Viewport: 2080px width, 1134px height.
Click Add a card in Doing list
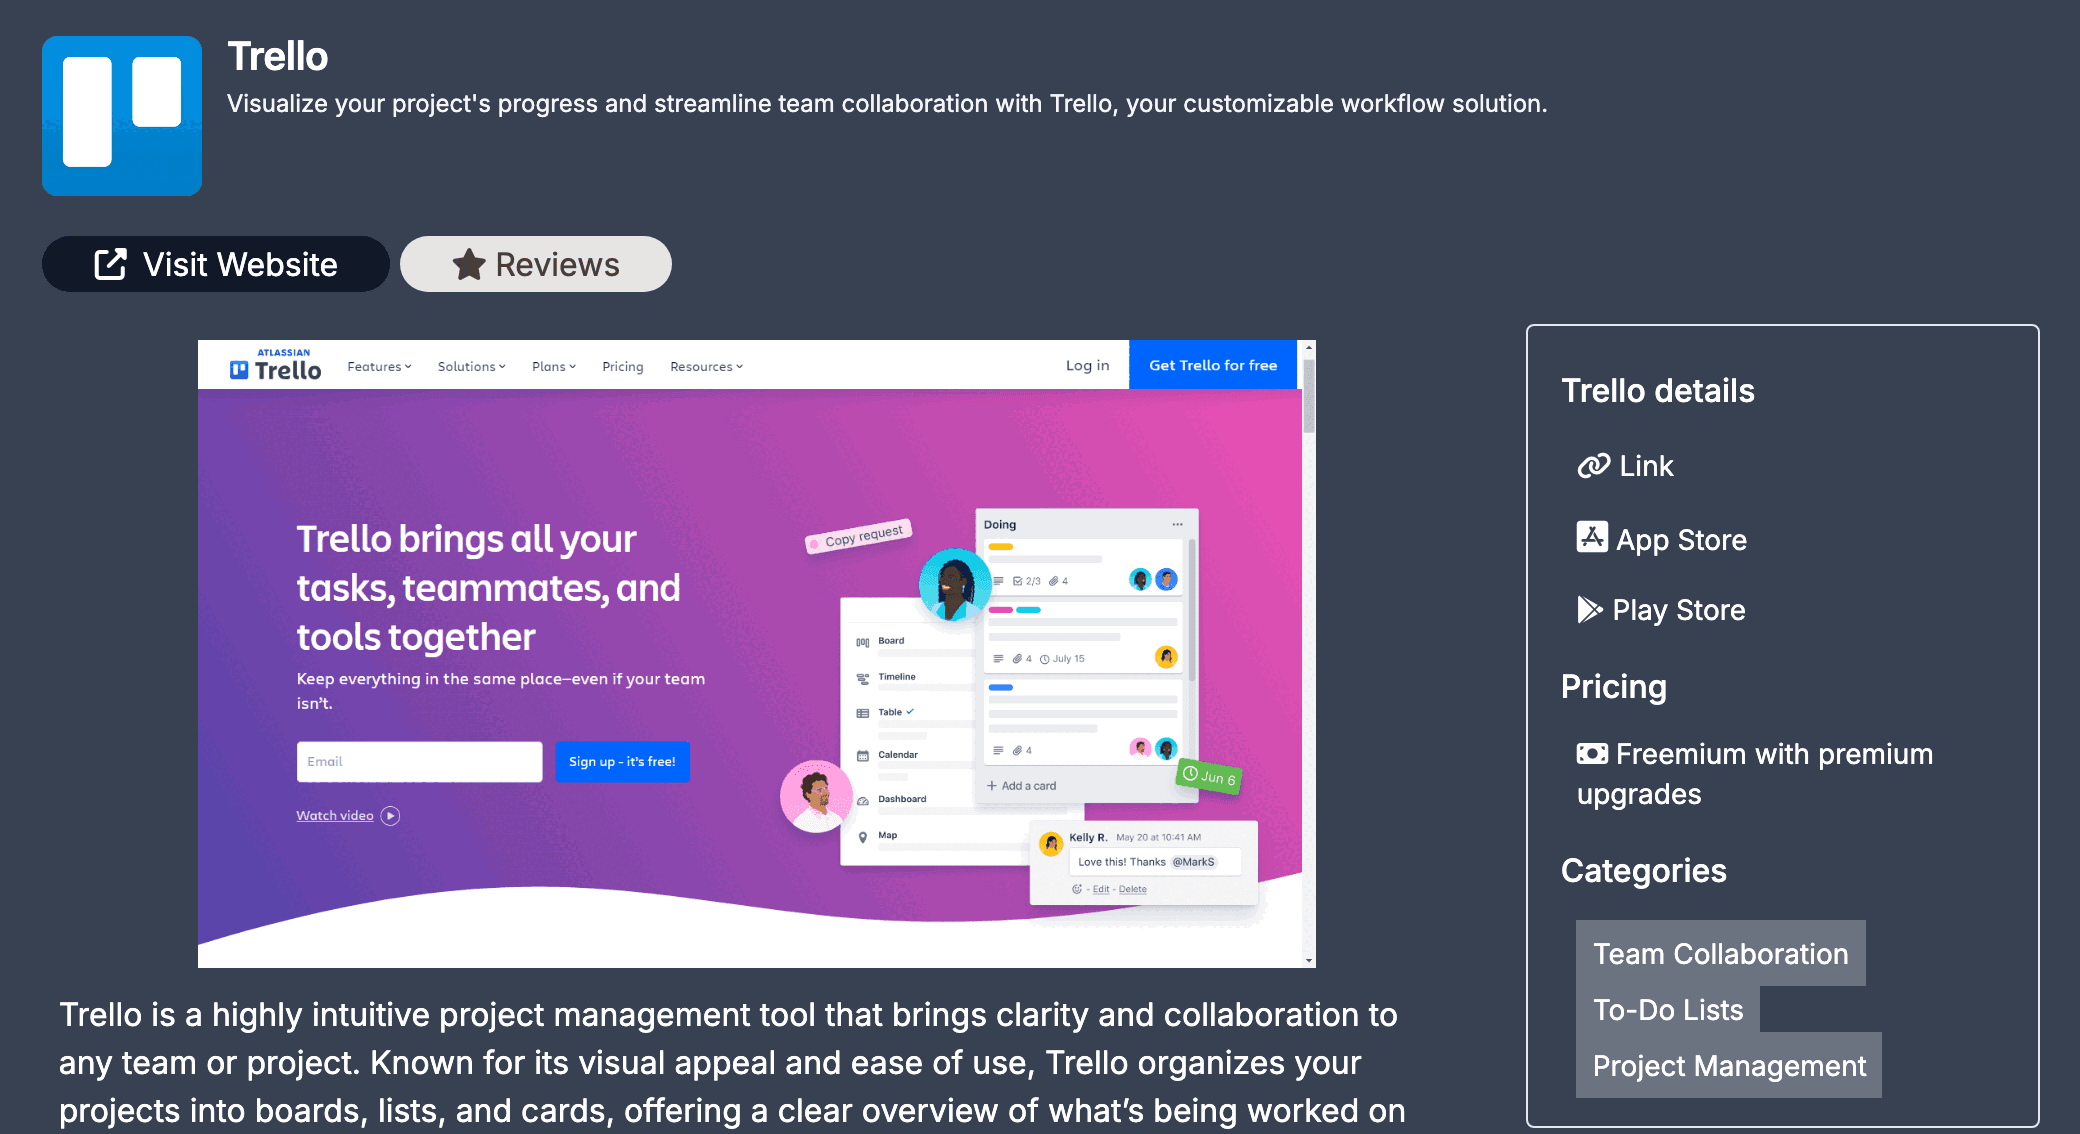(x=1022, y=786)
